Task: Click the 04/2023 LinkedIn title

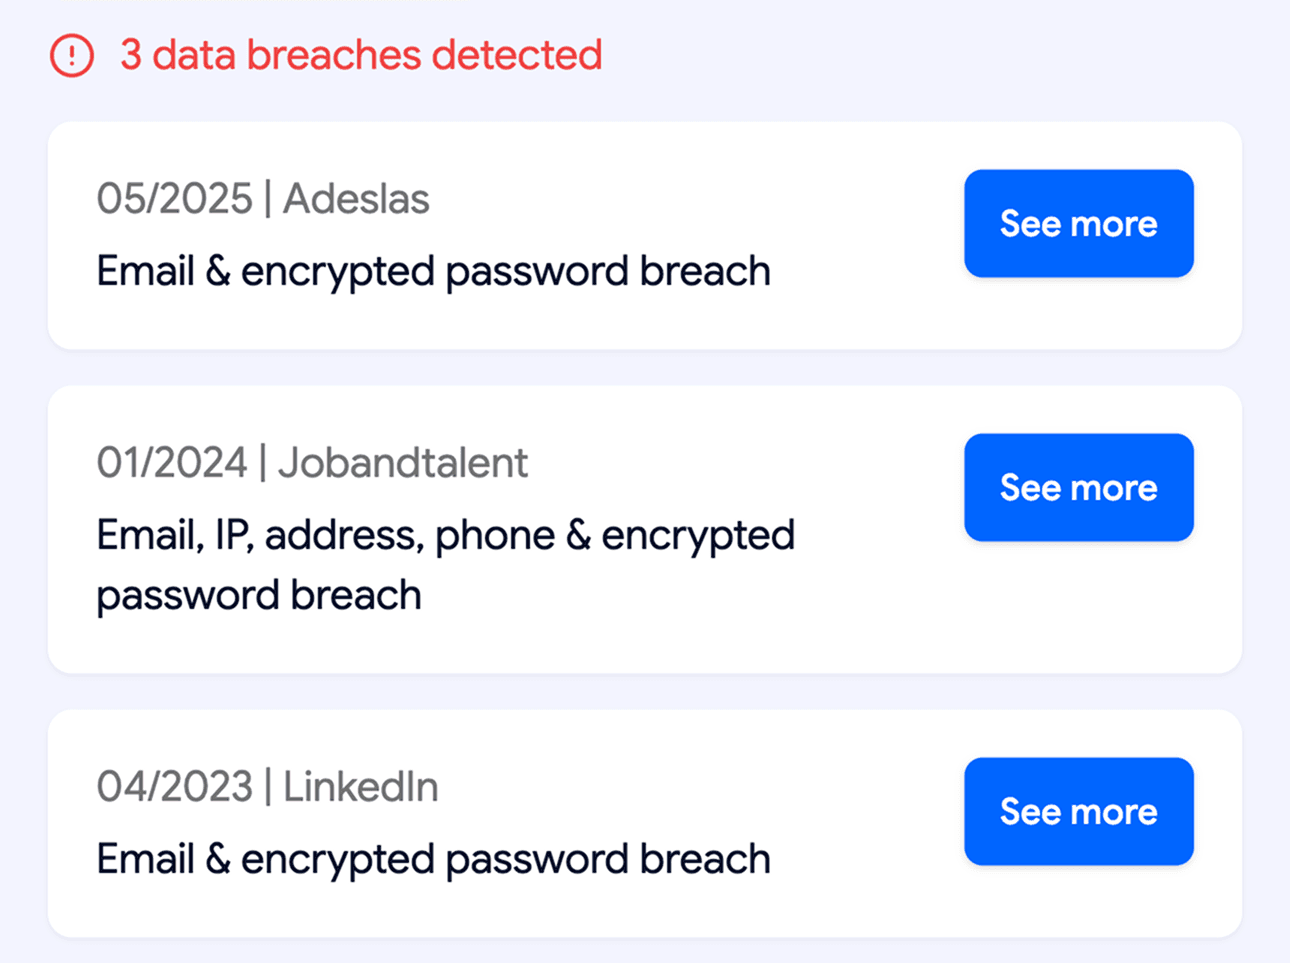Action: click(x=267, y=786)
